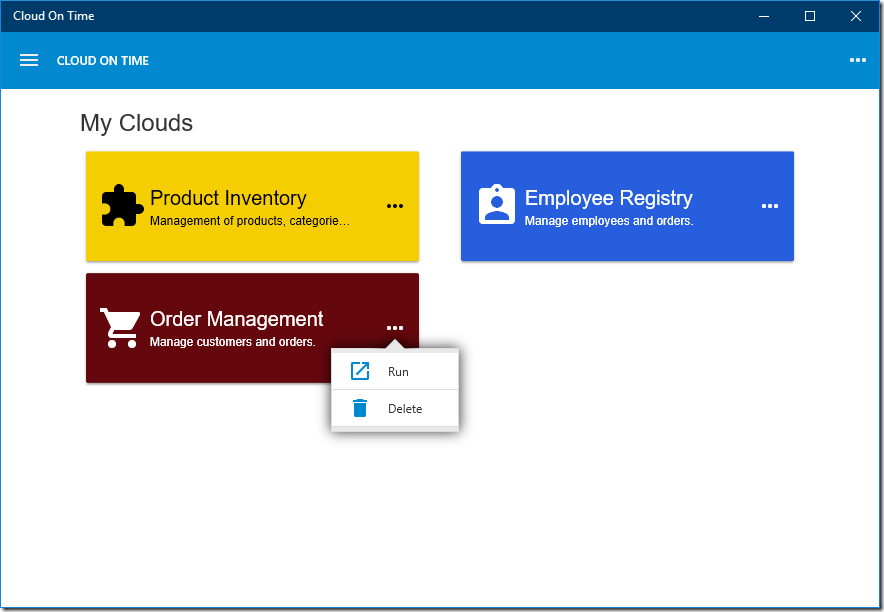Click the CLOUD ON TIME app bar title
The height and width of the screenshot is (612, 884).
point(103,61)
